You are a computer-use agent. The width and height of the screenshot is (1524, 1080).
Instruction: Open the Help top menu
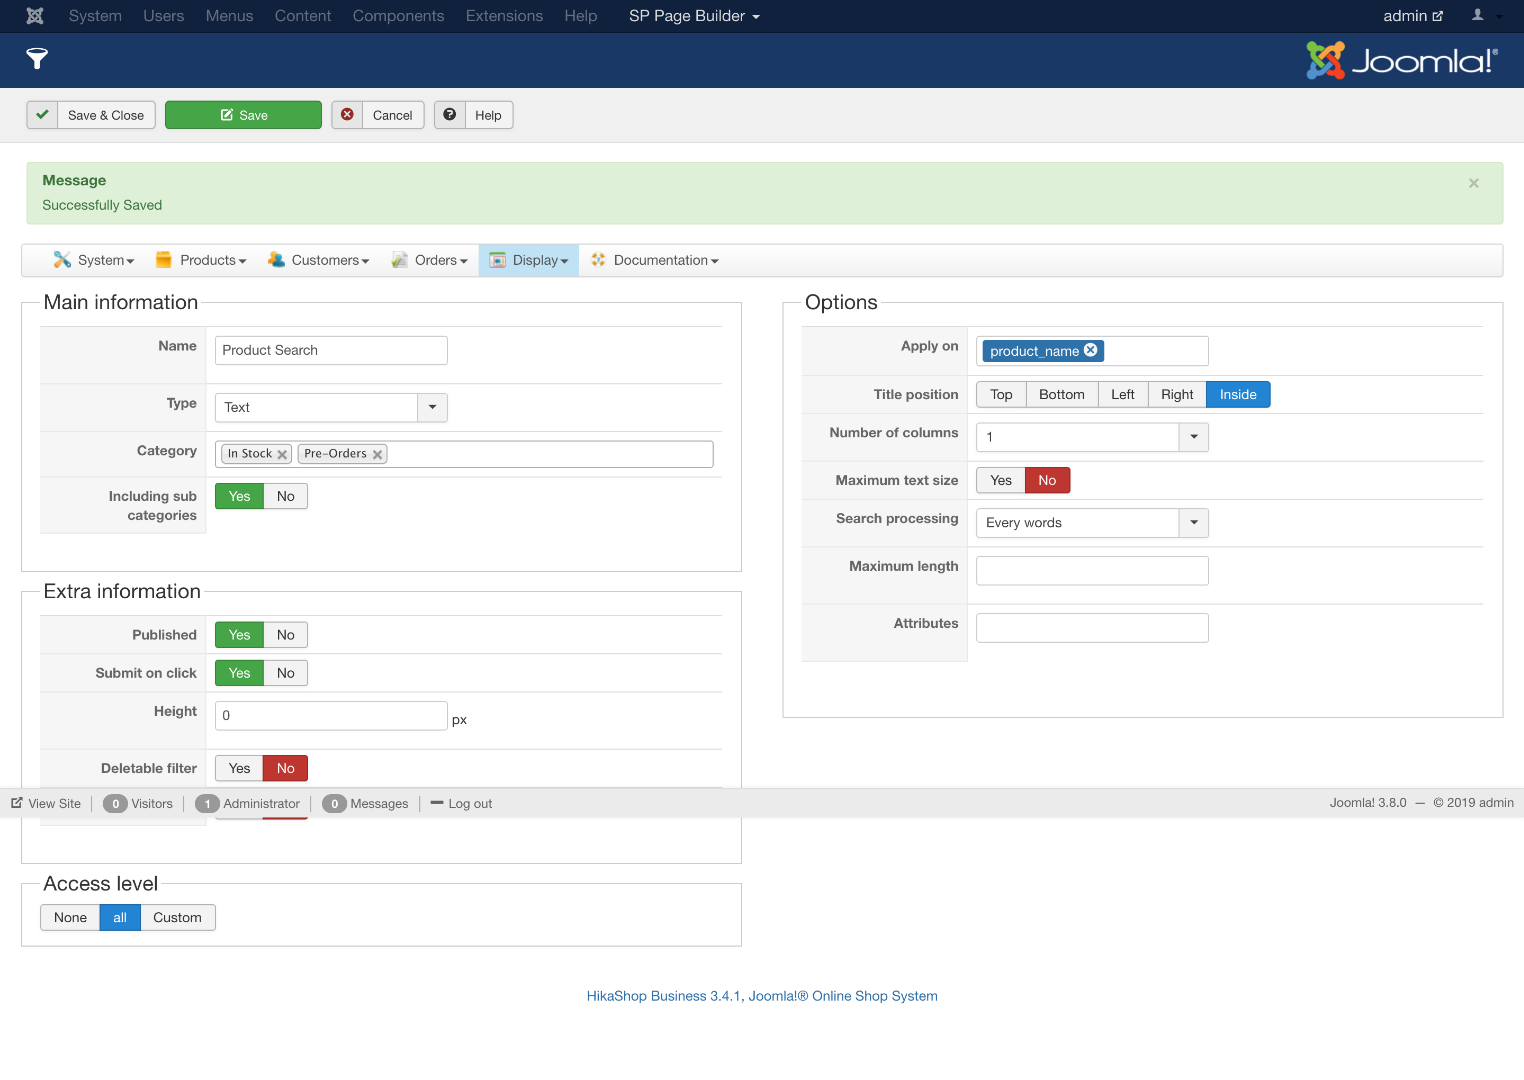pyautogui.click(x=581, y=16)
